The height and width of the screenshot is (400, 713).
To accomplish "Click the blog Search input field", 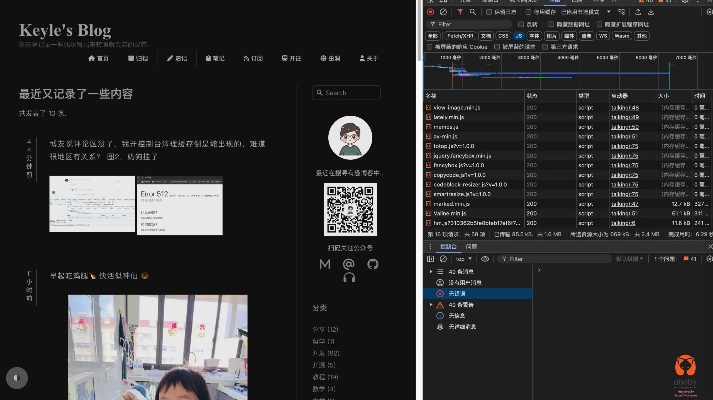I will (x=349, y=93).
